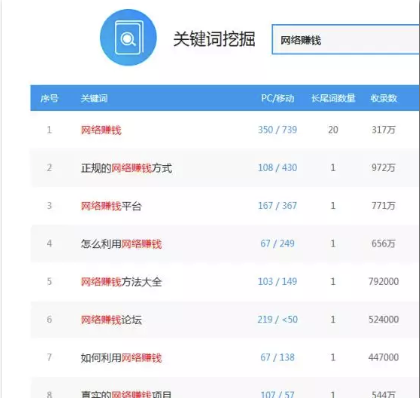Open keyword 如何利用网络赚钱

[x=121, y=358]
